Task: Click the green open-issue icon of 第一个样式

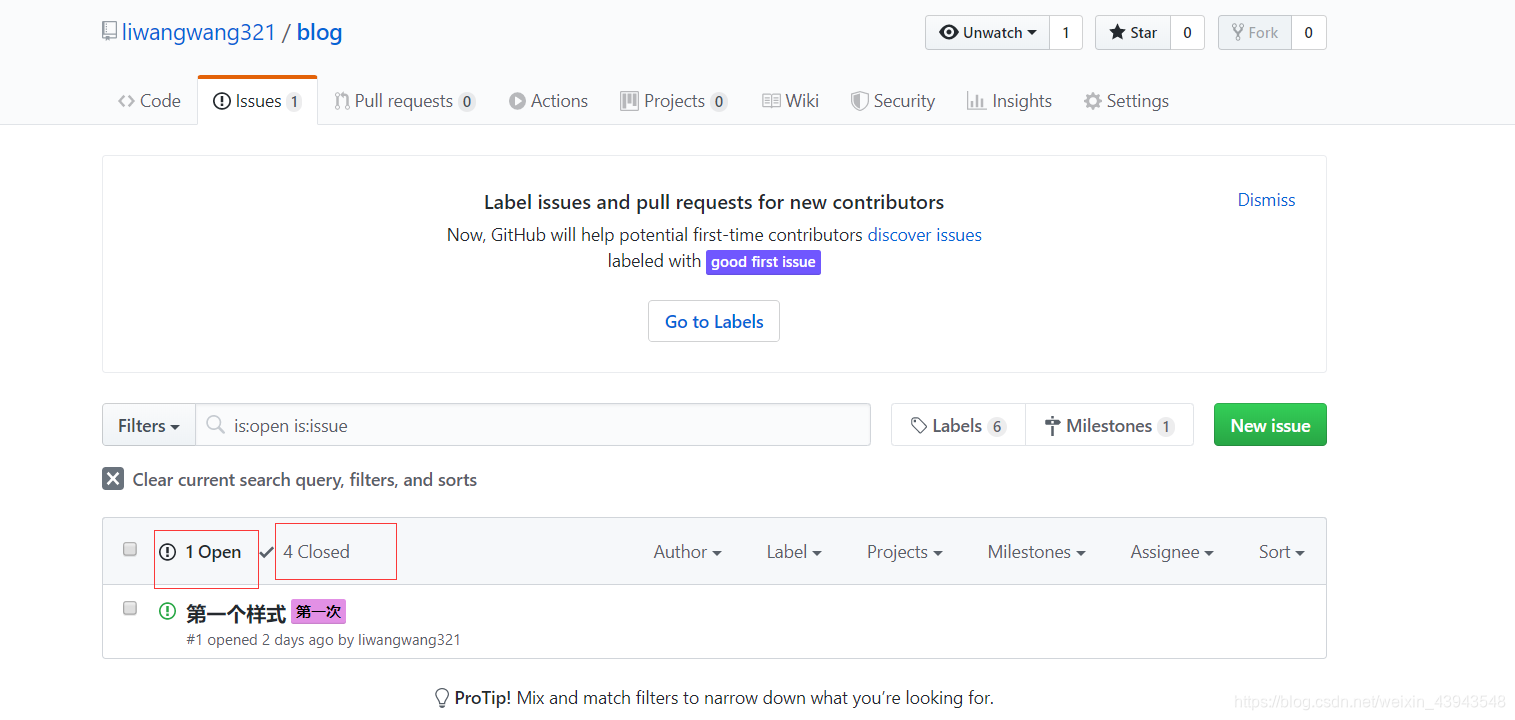Action: (x=168, y=611)
